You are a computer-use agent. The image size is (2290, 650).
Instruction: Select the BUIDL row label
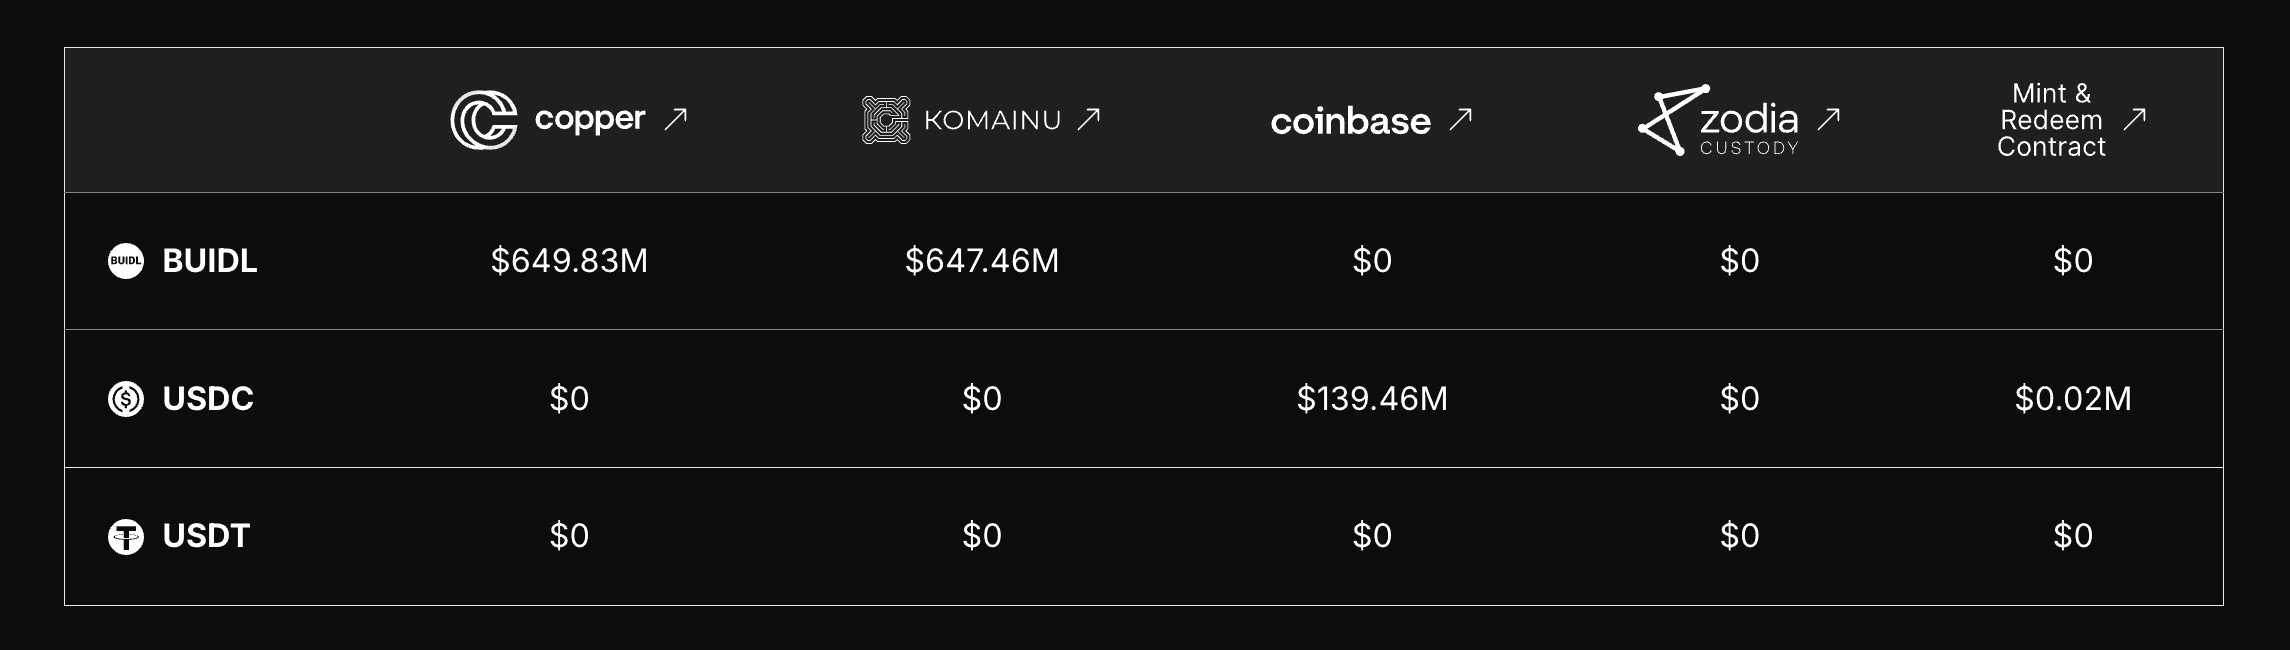tap(210, 261)
